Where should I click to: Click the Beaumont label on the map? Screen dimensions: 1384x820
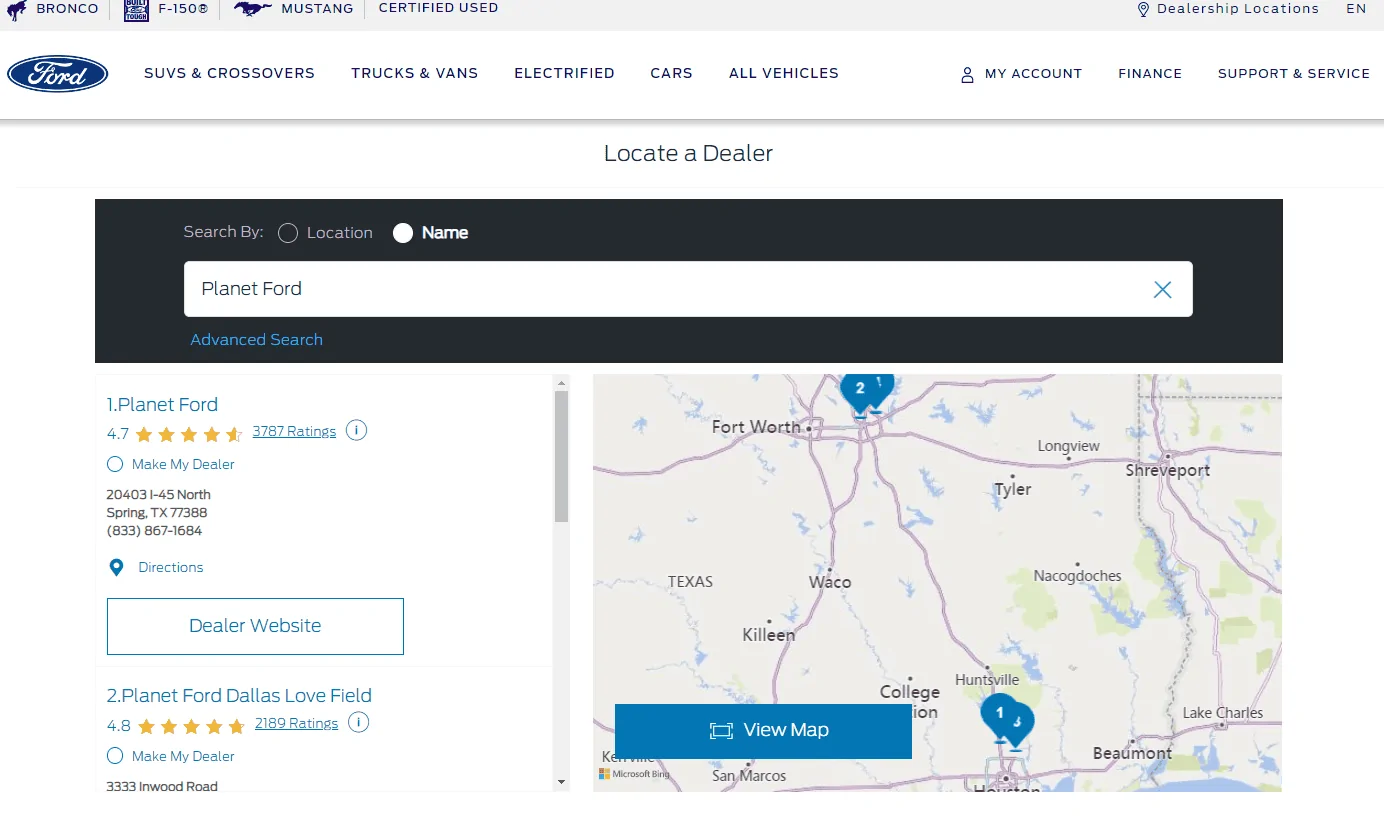(1132, 753)
